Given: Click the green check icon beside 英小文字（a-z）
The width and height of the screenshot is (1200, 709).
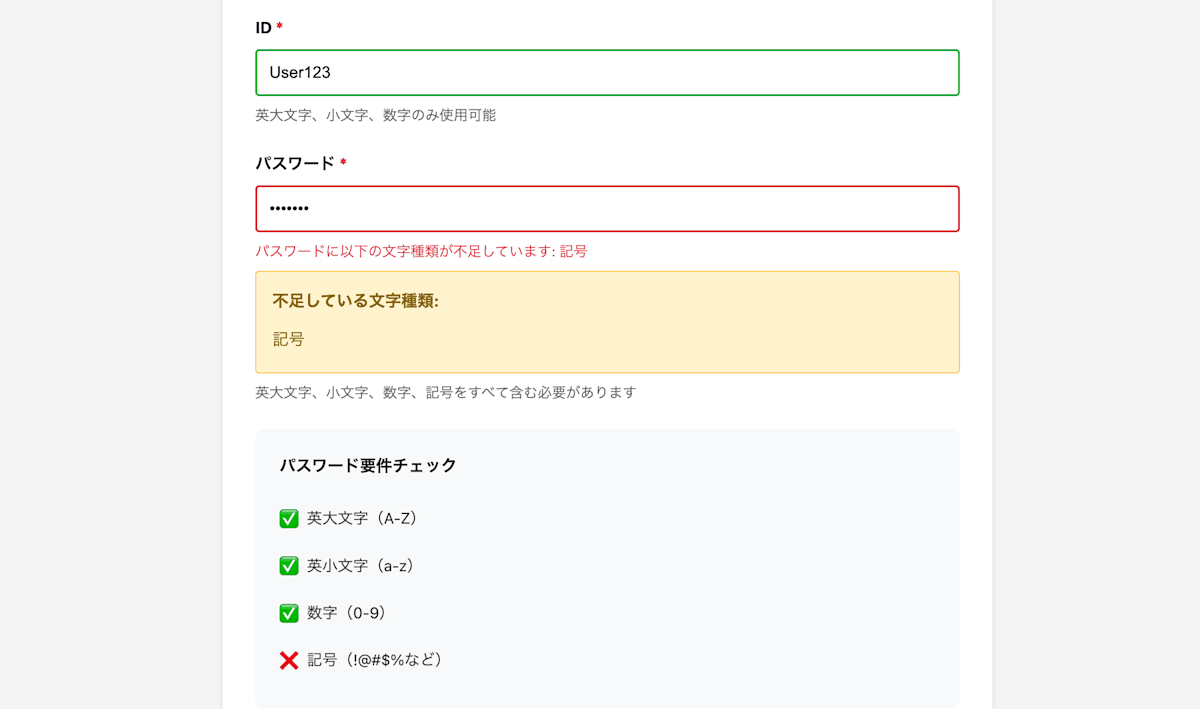Looking at the screenshot, I should pyautogui.click(x=289, y=565).
